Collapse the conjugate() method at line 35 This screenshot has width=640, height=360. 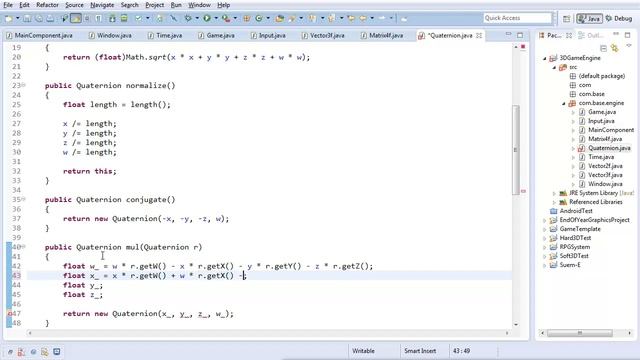point(23,199)
